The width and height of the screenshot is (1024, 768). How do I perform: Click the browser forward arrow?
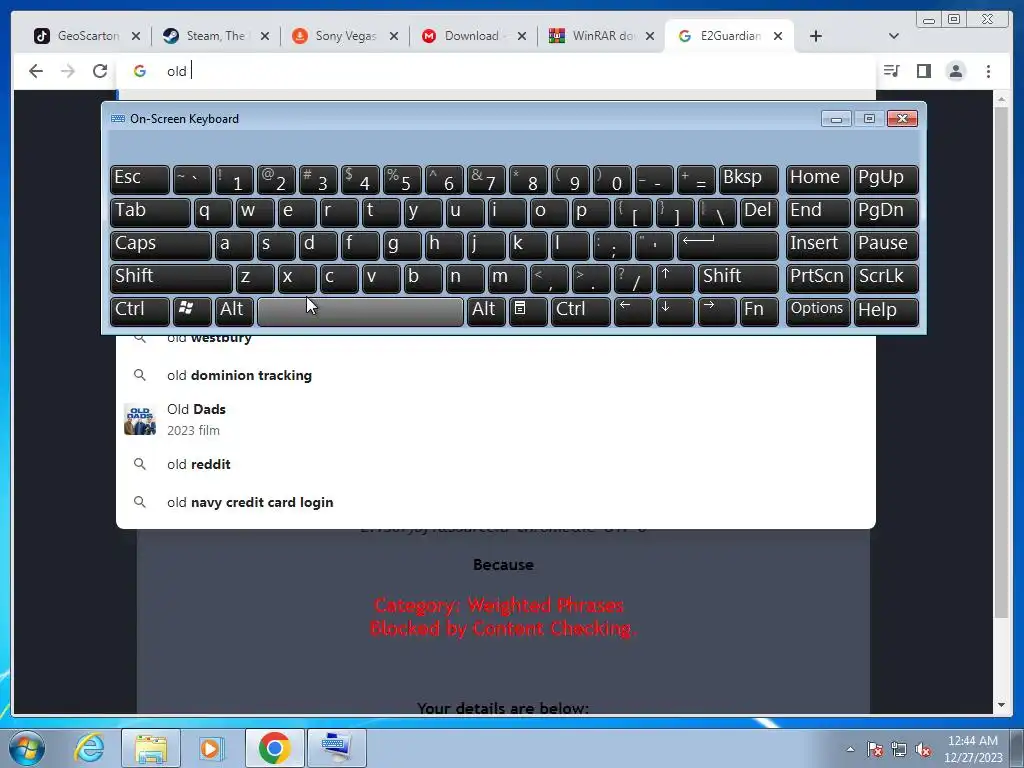[68, 71]
